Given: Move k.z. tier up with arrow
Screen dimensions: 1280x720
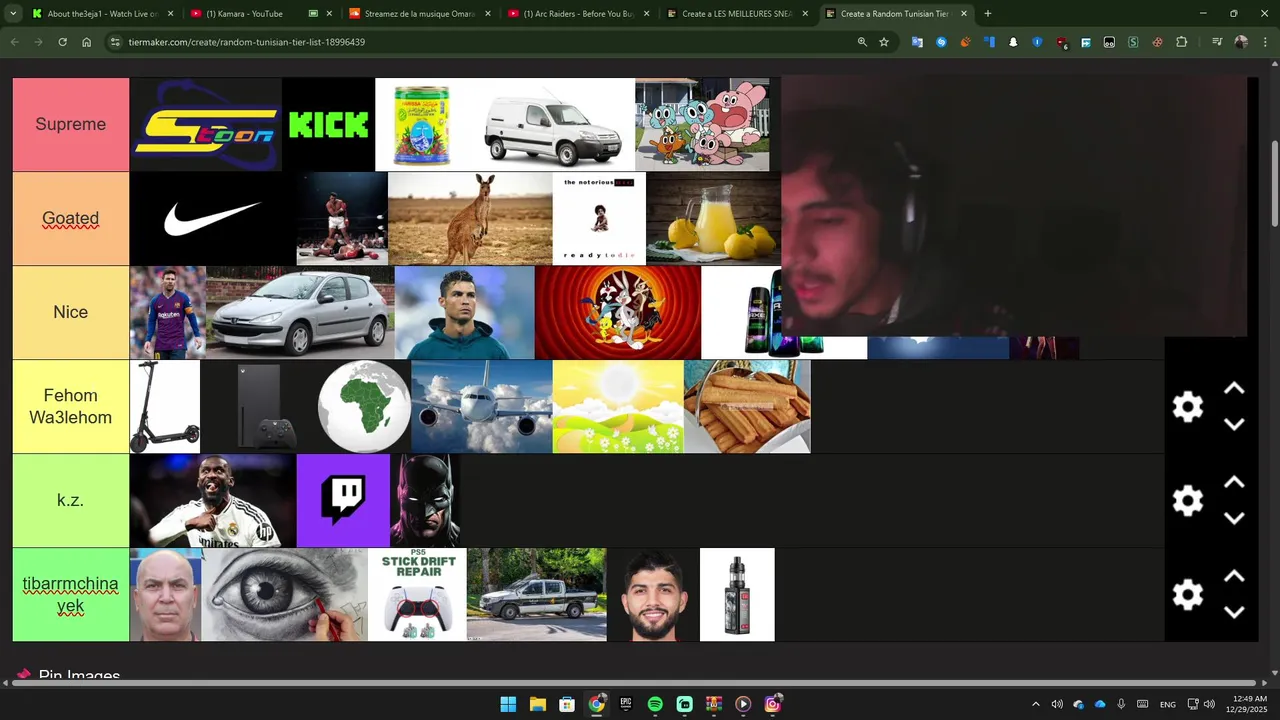Looking at the screenshot, I should (x=1234, y=483).
